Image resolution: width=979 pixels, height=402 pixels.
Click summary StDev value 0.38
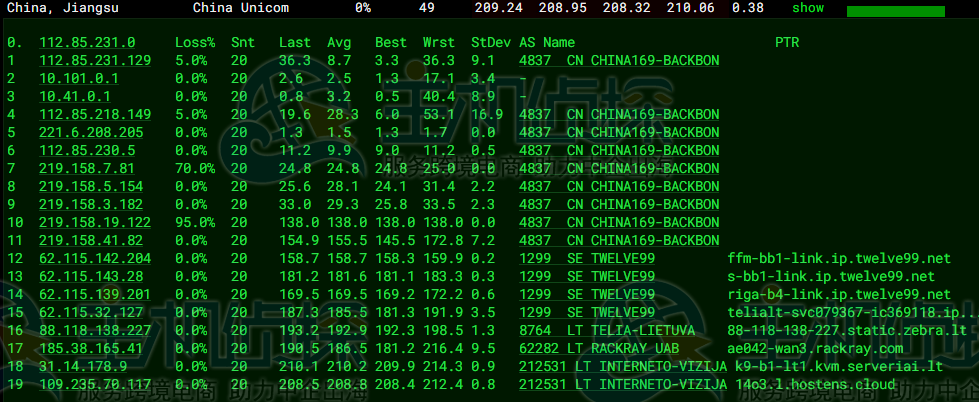(x=747, y=8)
